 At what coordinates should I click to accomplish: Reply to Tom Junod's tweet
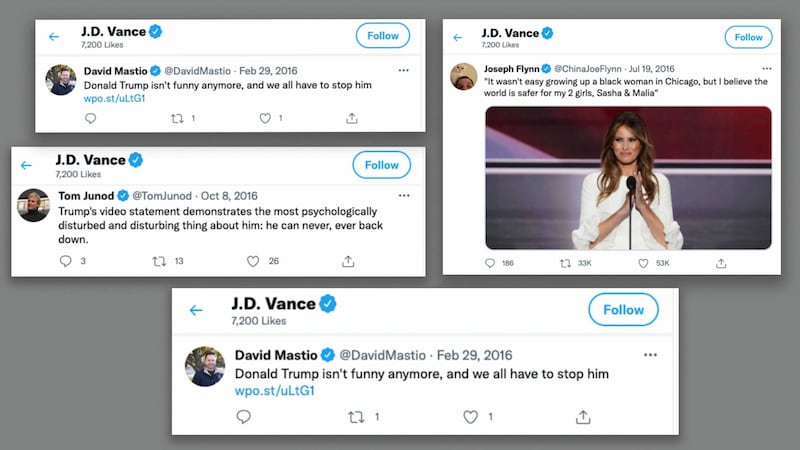(x=66, y=261)
